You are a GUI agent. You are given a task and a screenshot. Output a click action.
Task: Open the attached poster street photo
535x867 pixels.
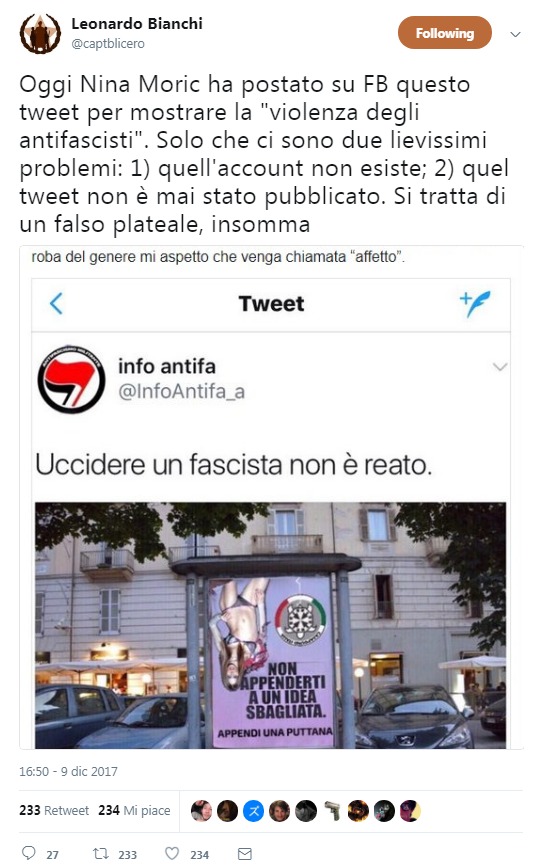point(270,625)
